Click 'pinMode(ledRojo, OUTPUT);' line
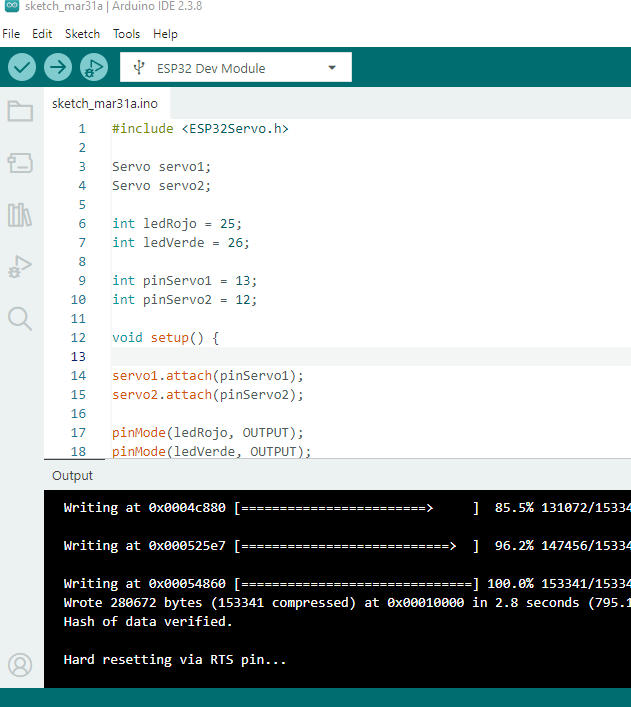This screenshot has width=631, height=707. point(208,433)
